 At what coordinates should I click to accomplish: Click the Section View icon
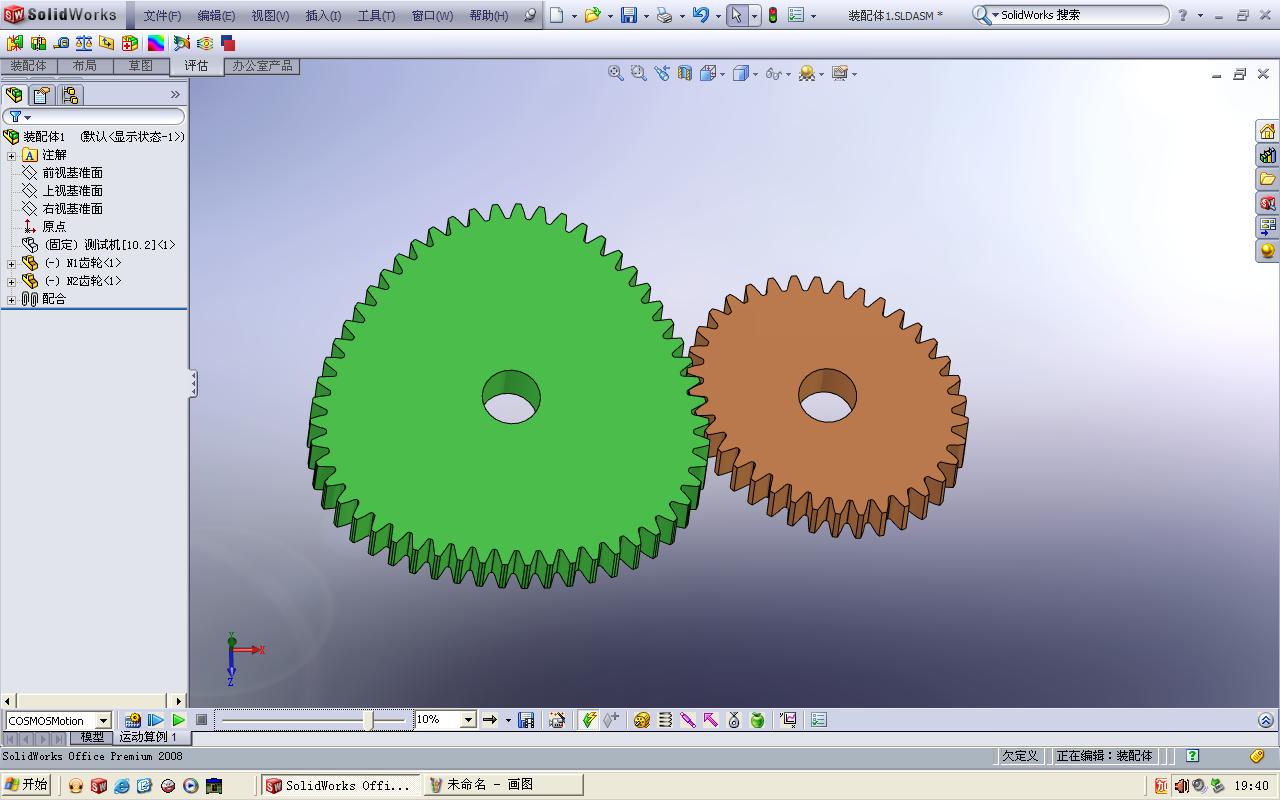pyautogui.click(x=685, y=73)
